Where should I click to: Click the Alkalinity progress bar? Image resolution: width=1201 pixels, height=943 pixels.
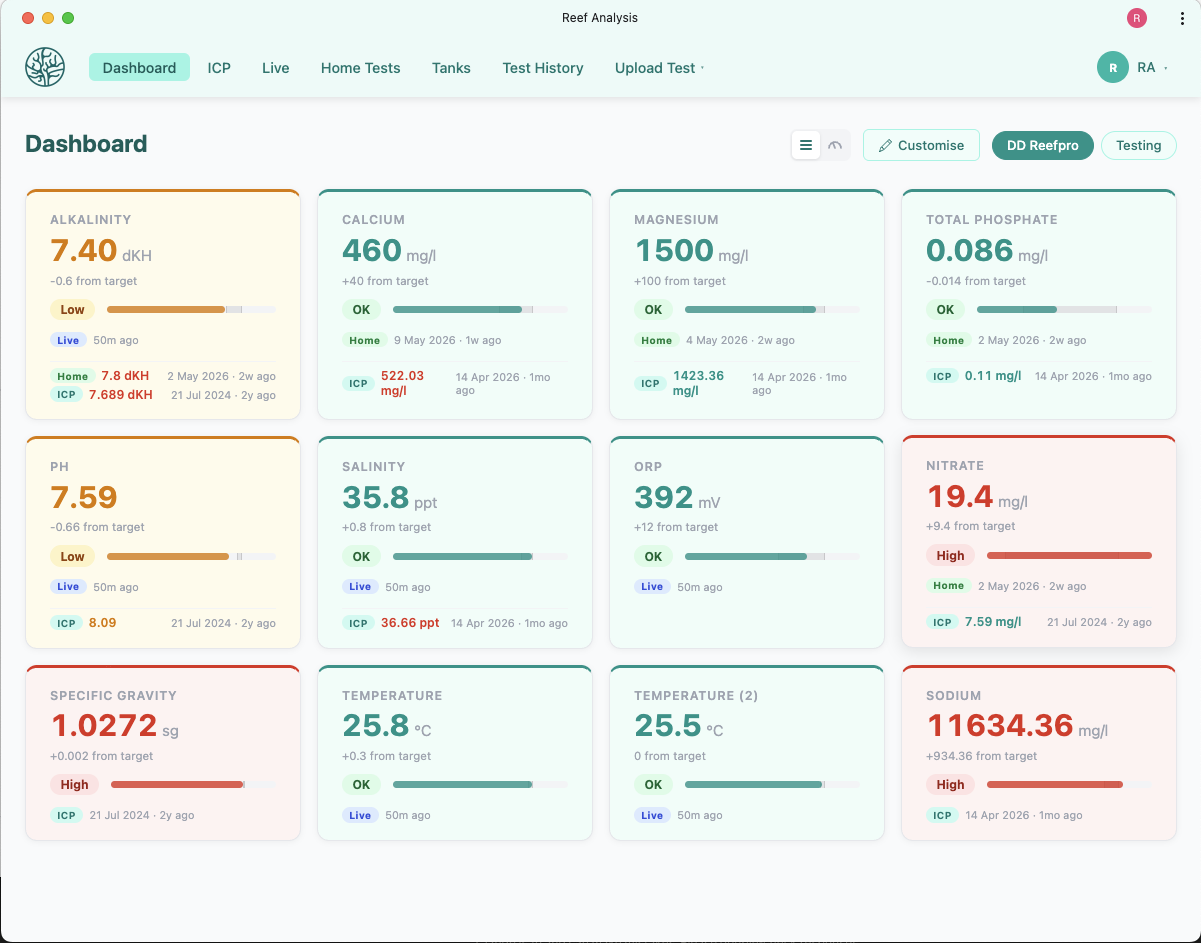coord(191,310)
